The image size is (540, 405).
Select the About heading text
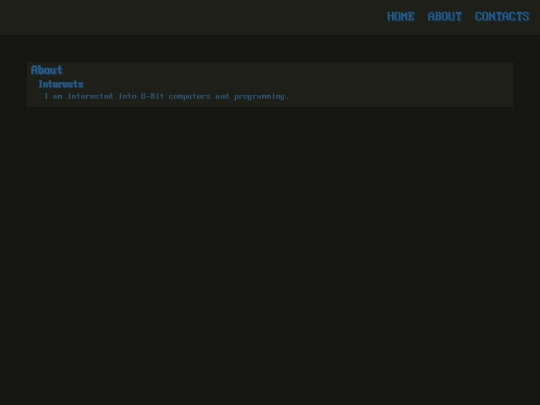pyautogui.click(x=46, y=70)
